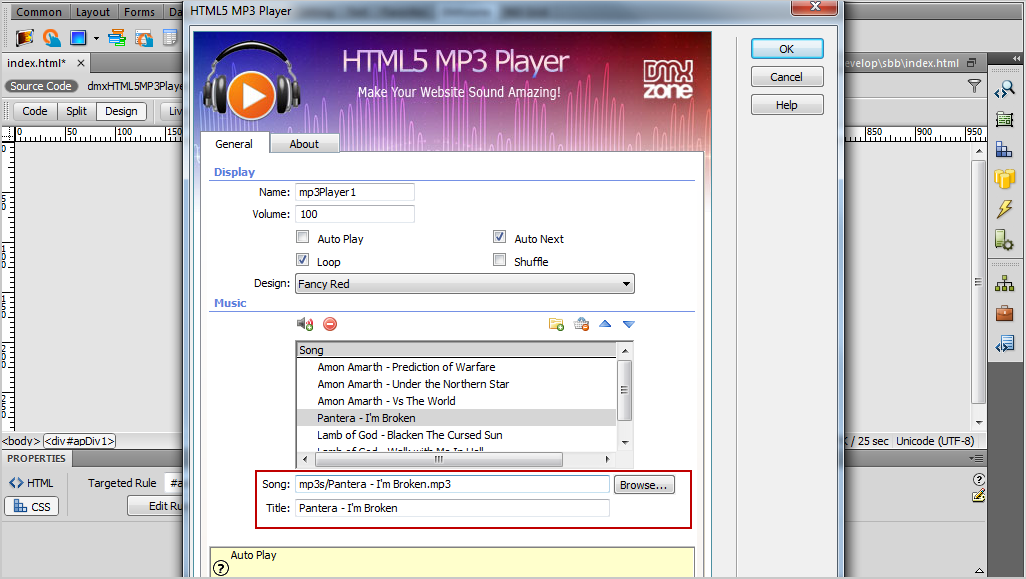The width and height of the screenshot is (1026, 579).
Task: Move the selected song down in the list
Action: click(x=629, y=325)
